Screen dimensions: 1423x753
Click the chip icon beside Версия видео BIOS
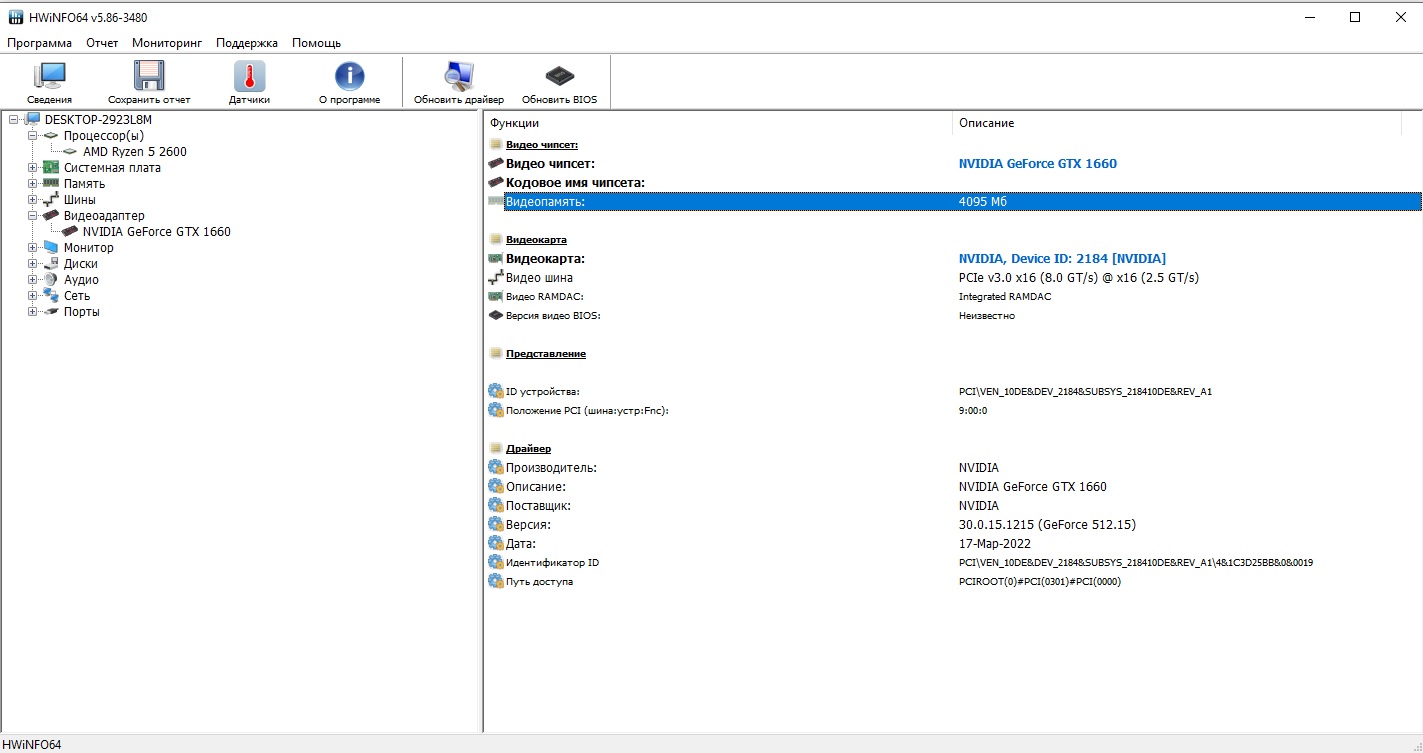[x=495, y=315]
